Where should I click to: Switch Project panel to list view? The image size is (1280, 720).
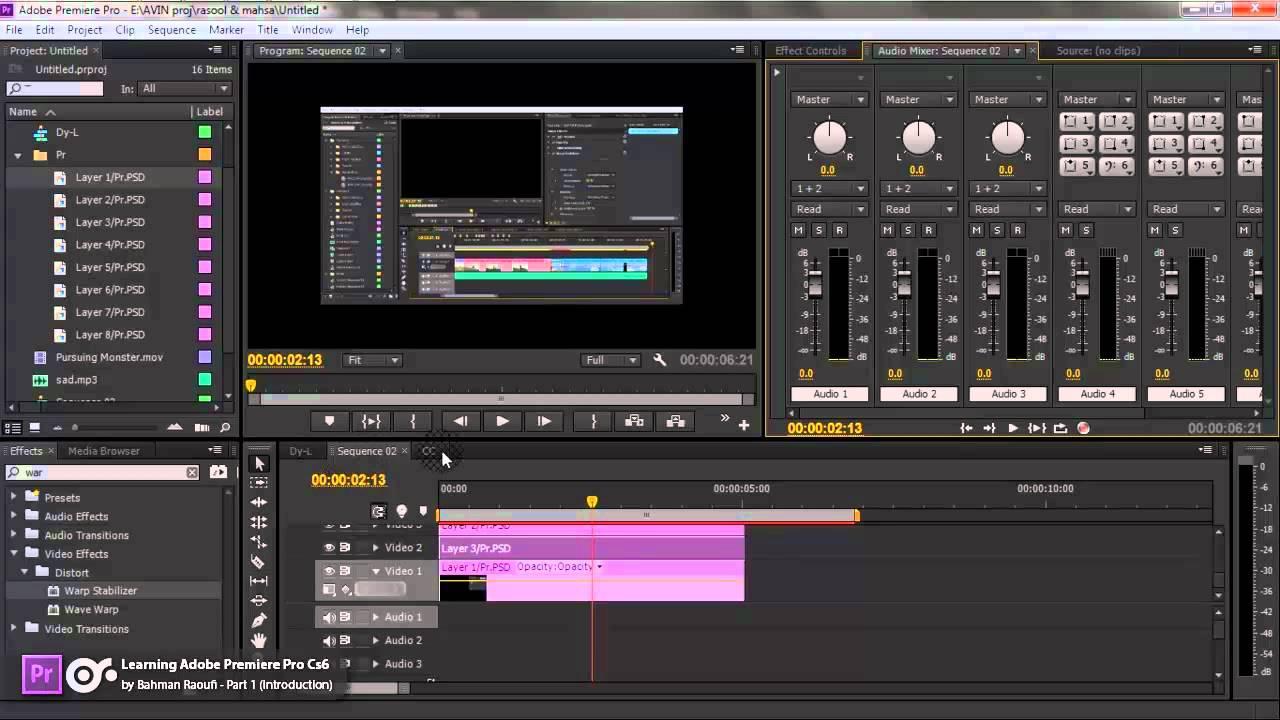pos(12,428)
